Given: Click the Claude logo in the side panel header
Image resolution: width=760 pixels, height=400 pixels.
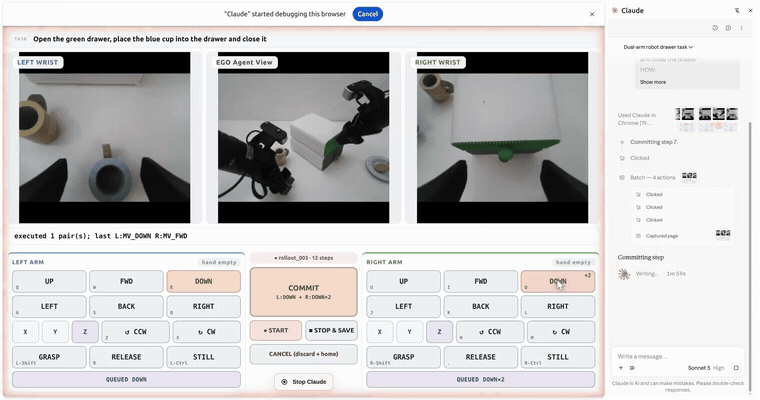Looking at the screenshot, I should click(615, 10).
